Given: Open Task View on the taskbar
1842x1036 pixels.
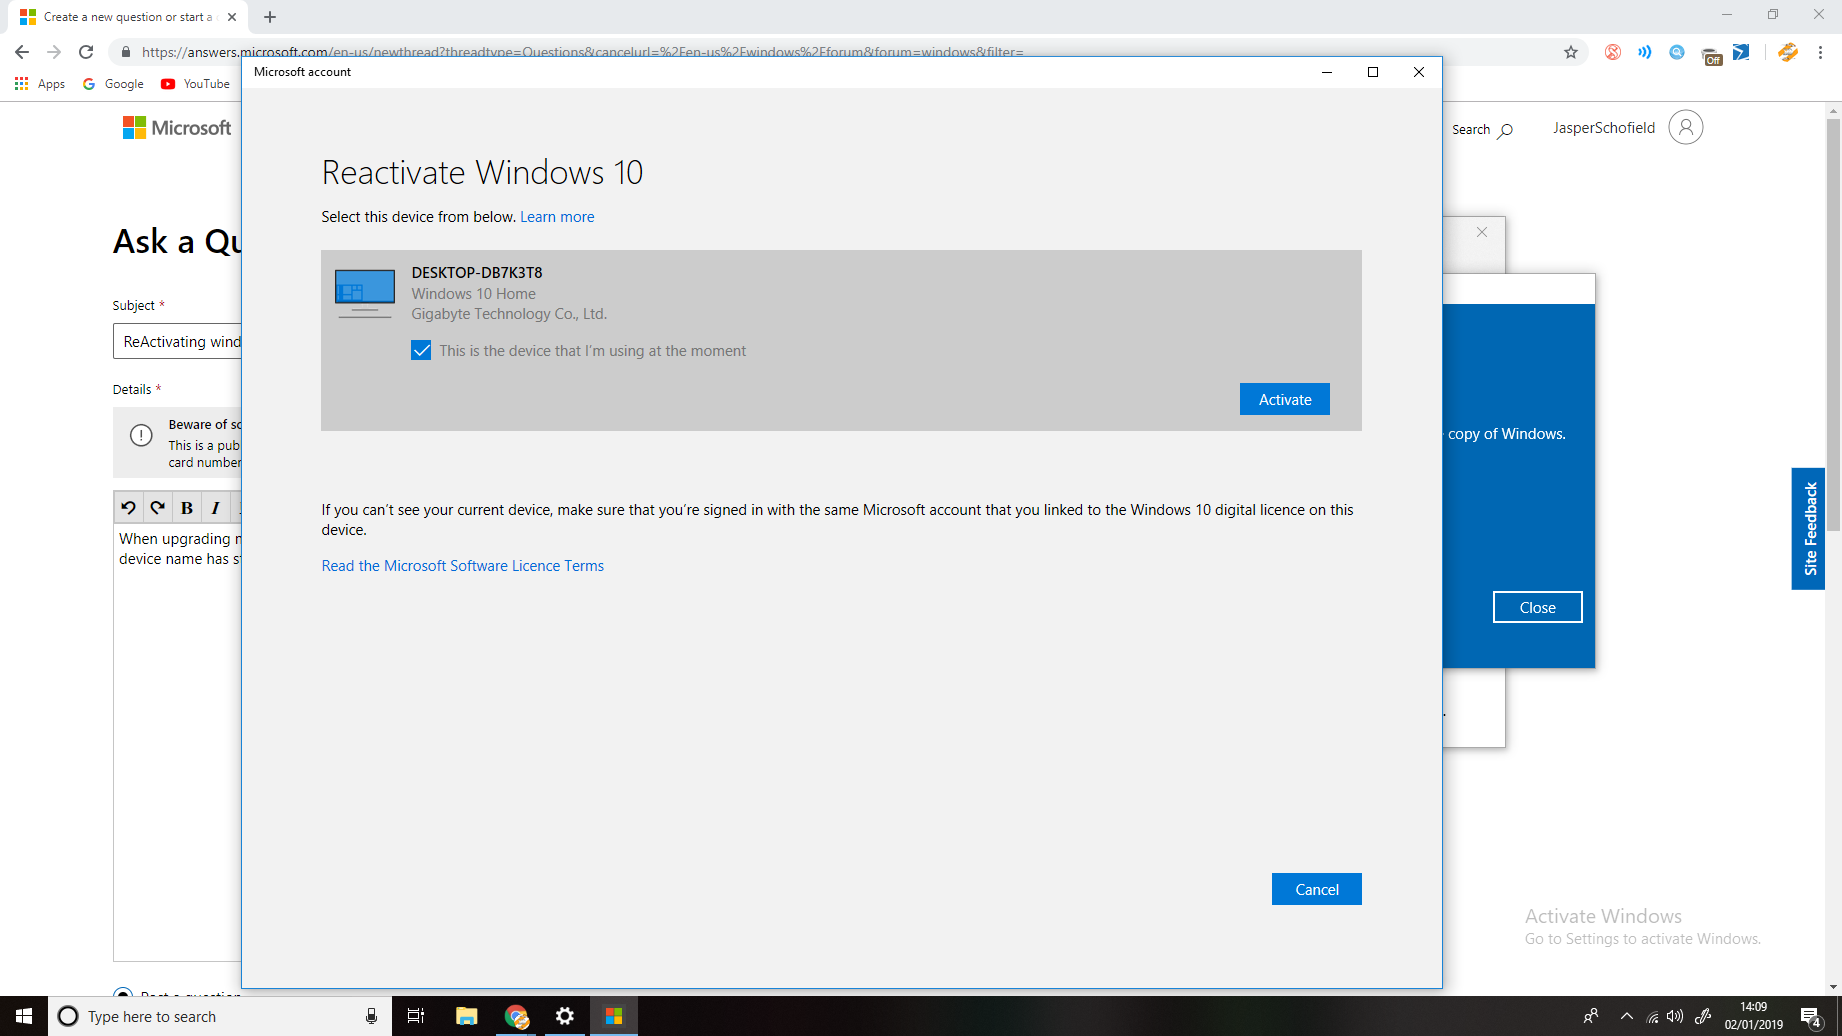Looking at the screenshot, I should tap(416, 1016).
